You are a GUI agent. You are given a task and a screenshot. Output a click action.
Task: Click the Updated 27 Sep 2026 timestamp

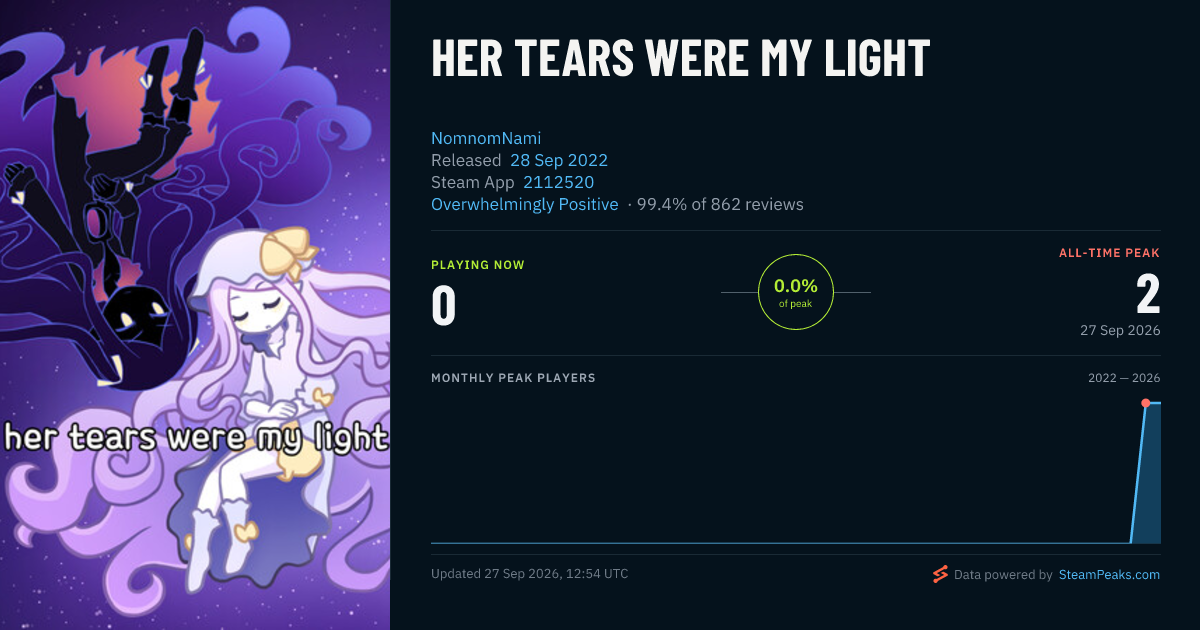(x=530, y=574)
